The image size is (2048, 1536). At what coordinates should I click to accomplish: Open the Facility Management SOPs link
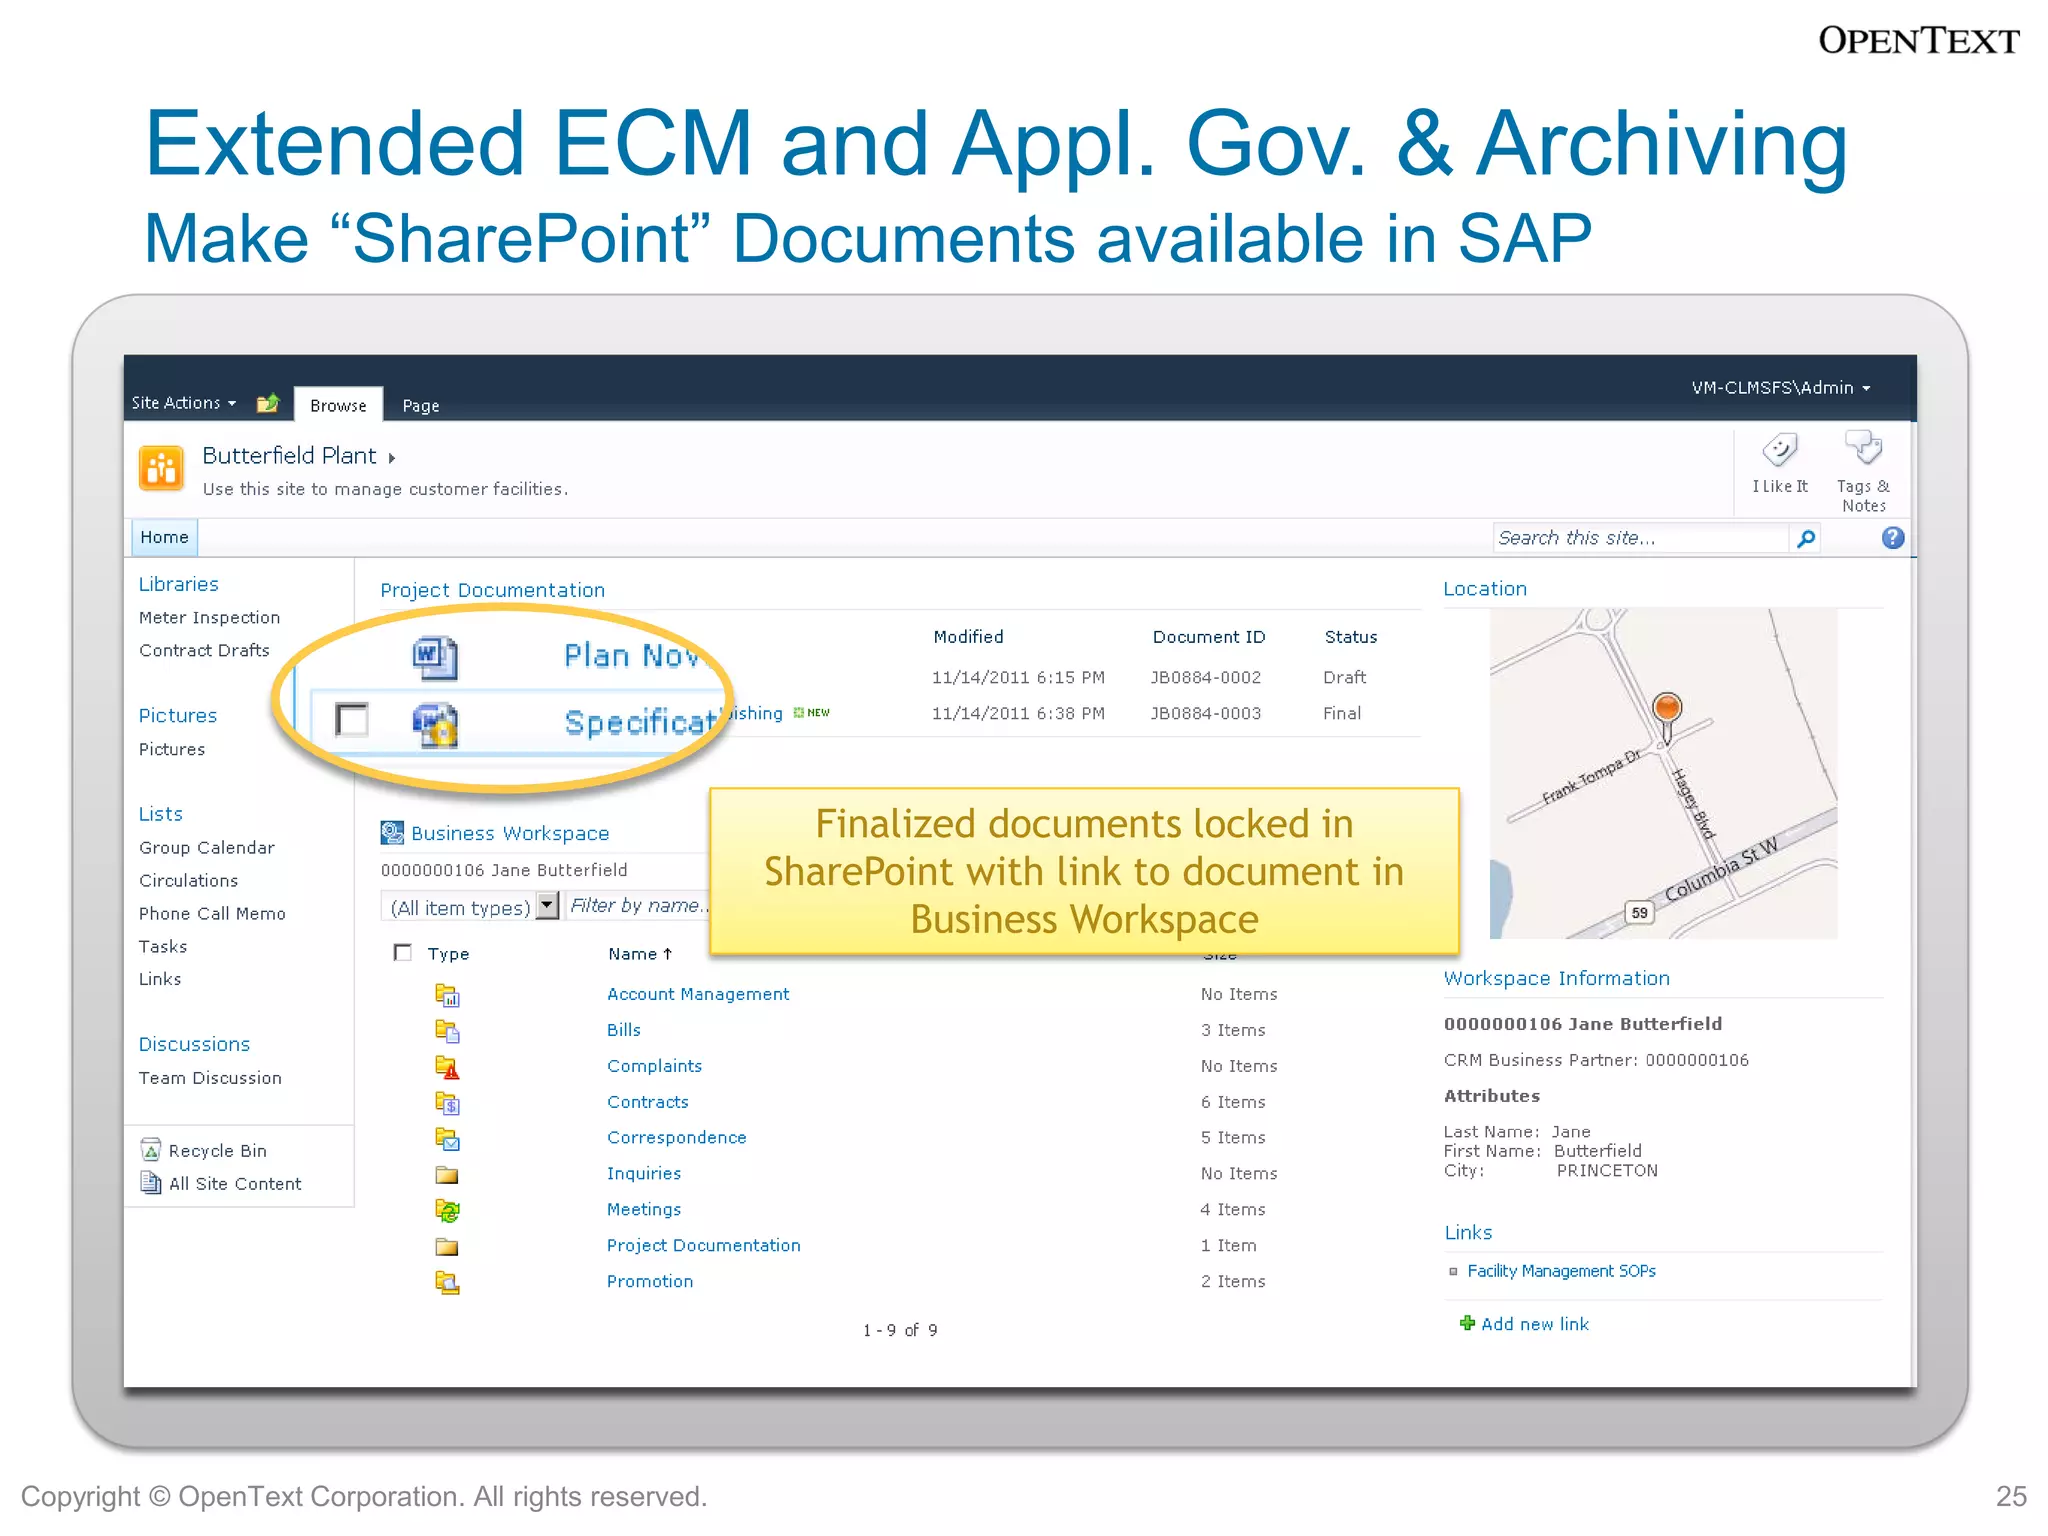(x=1561, y=1271)
